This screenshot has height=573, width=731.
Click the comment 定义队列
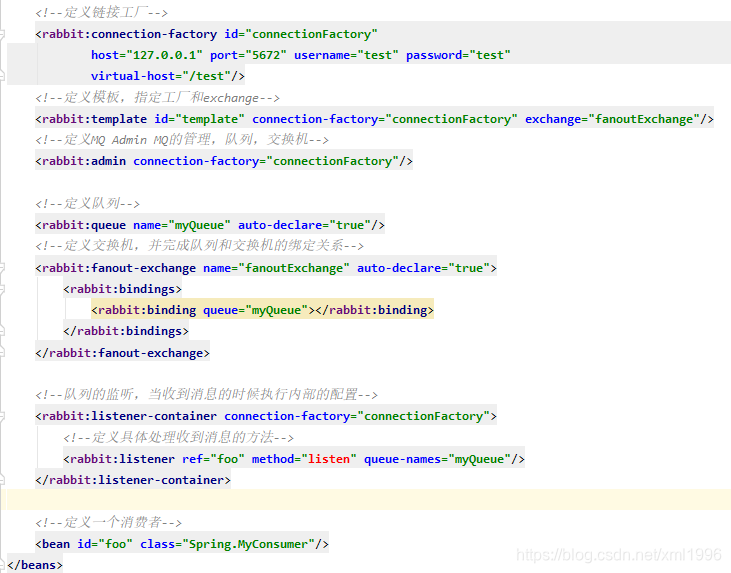[x=88, y=203]
